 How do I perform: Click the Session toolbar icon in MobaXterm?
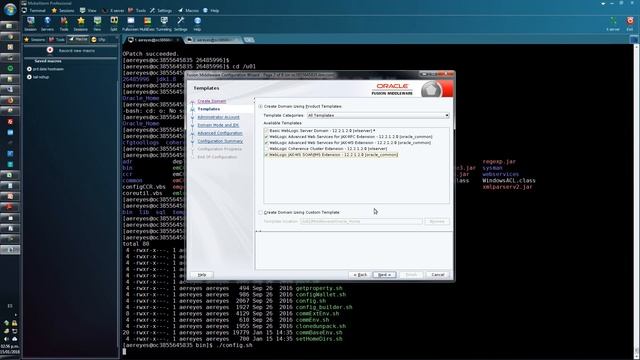point(31,24)
